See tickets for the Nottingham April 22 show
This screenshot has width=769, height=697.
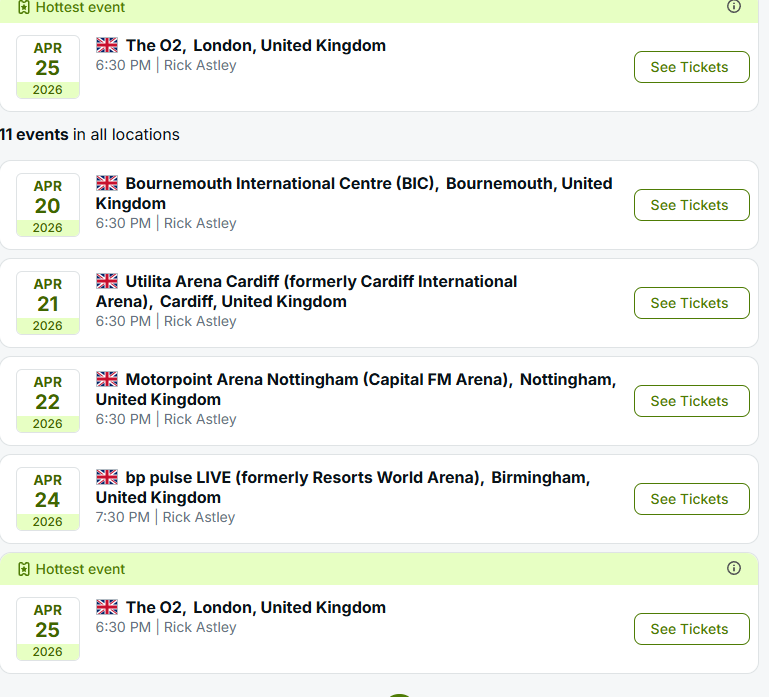(692, 401)
